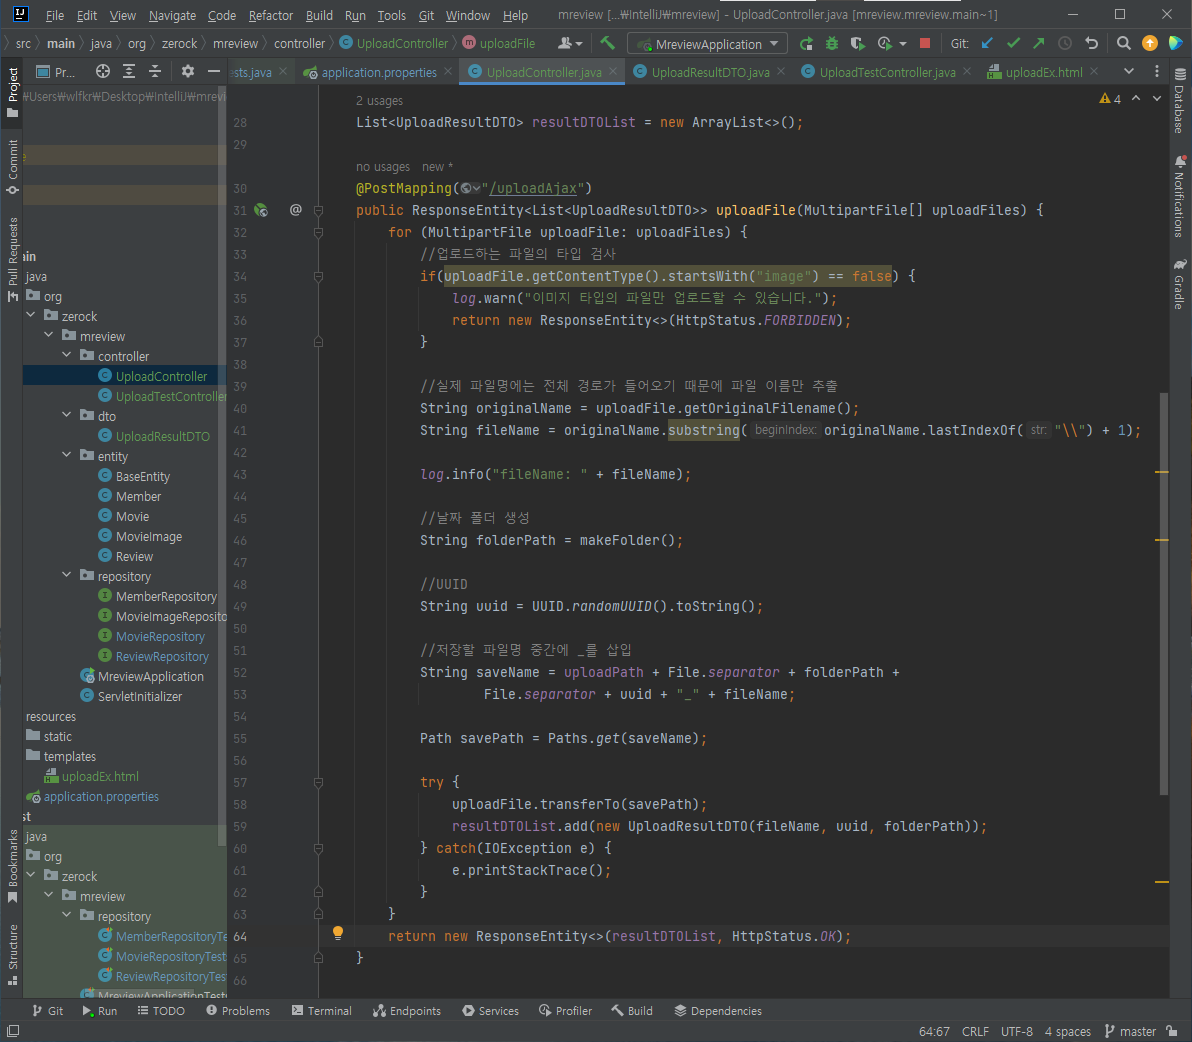
Task: Open the Build menu
Action: click(319, 15)
